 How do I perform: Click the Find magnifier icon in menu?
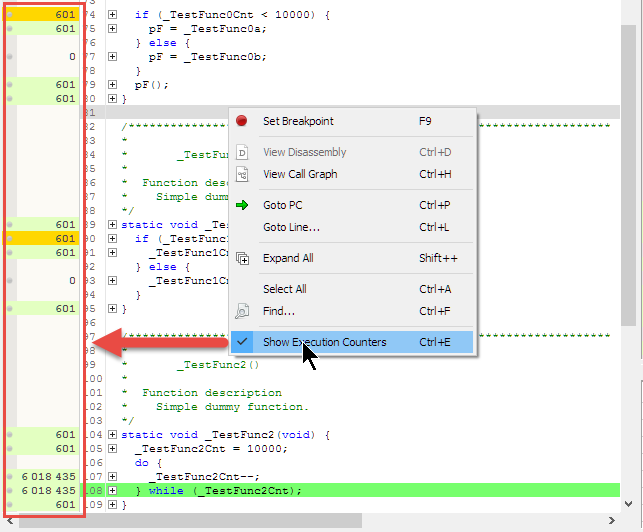pos(242,311)
